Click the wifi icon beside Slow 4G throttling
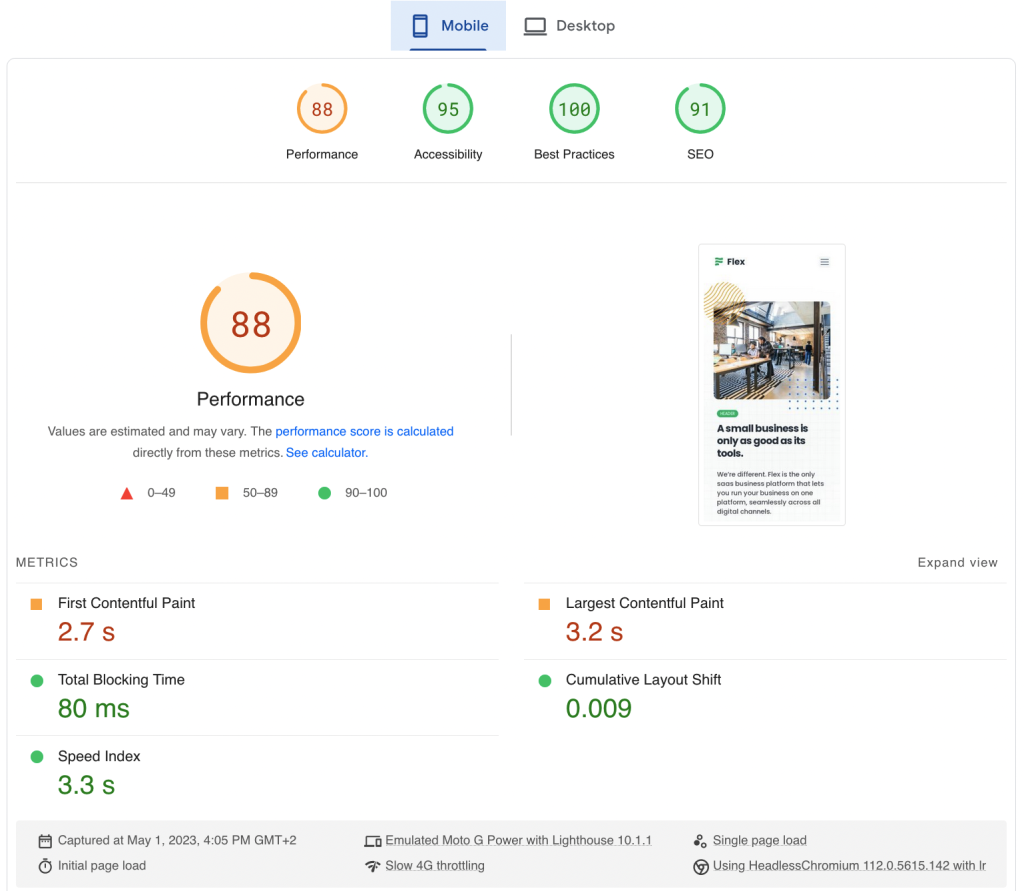 coord(372,866)
